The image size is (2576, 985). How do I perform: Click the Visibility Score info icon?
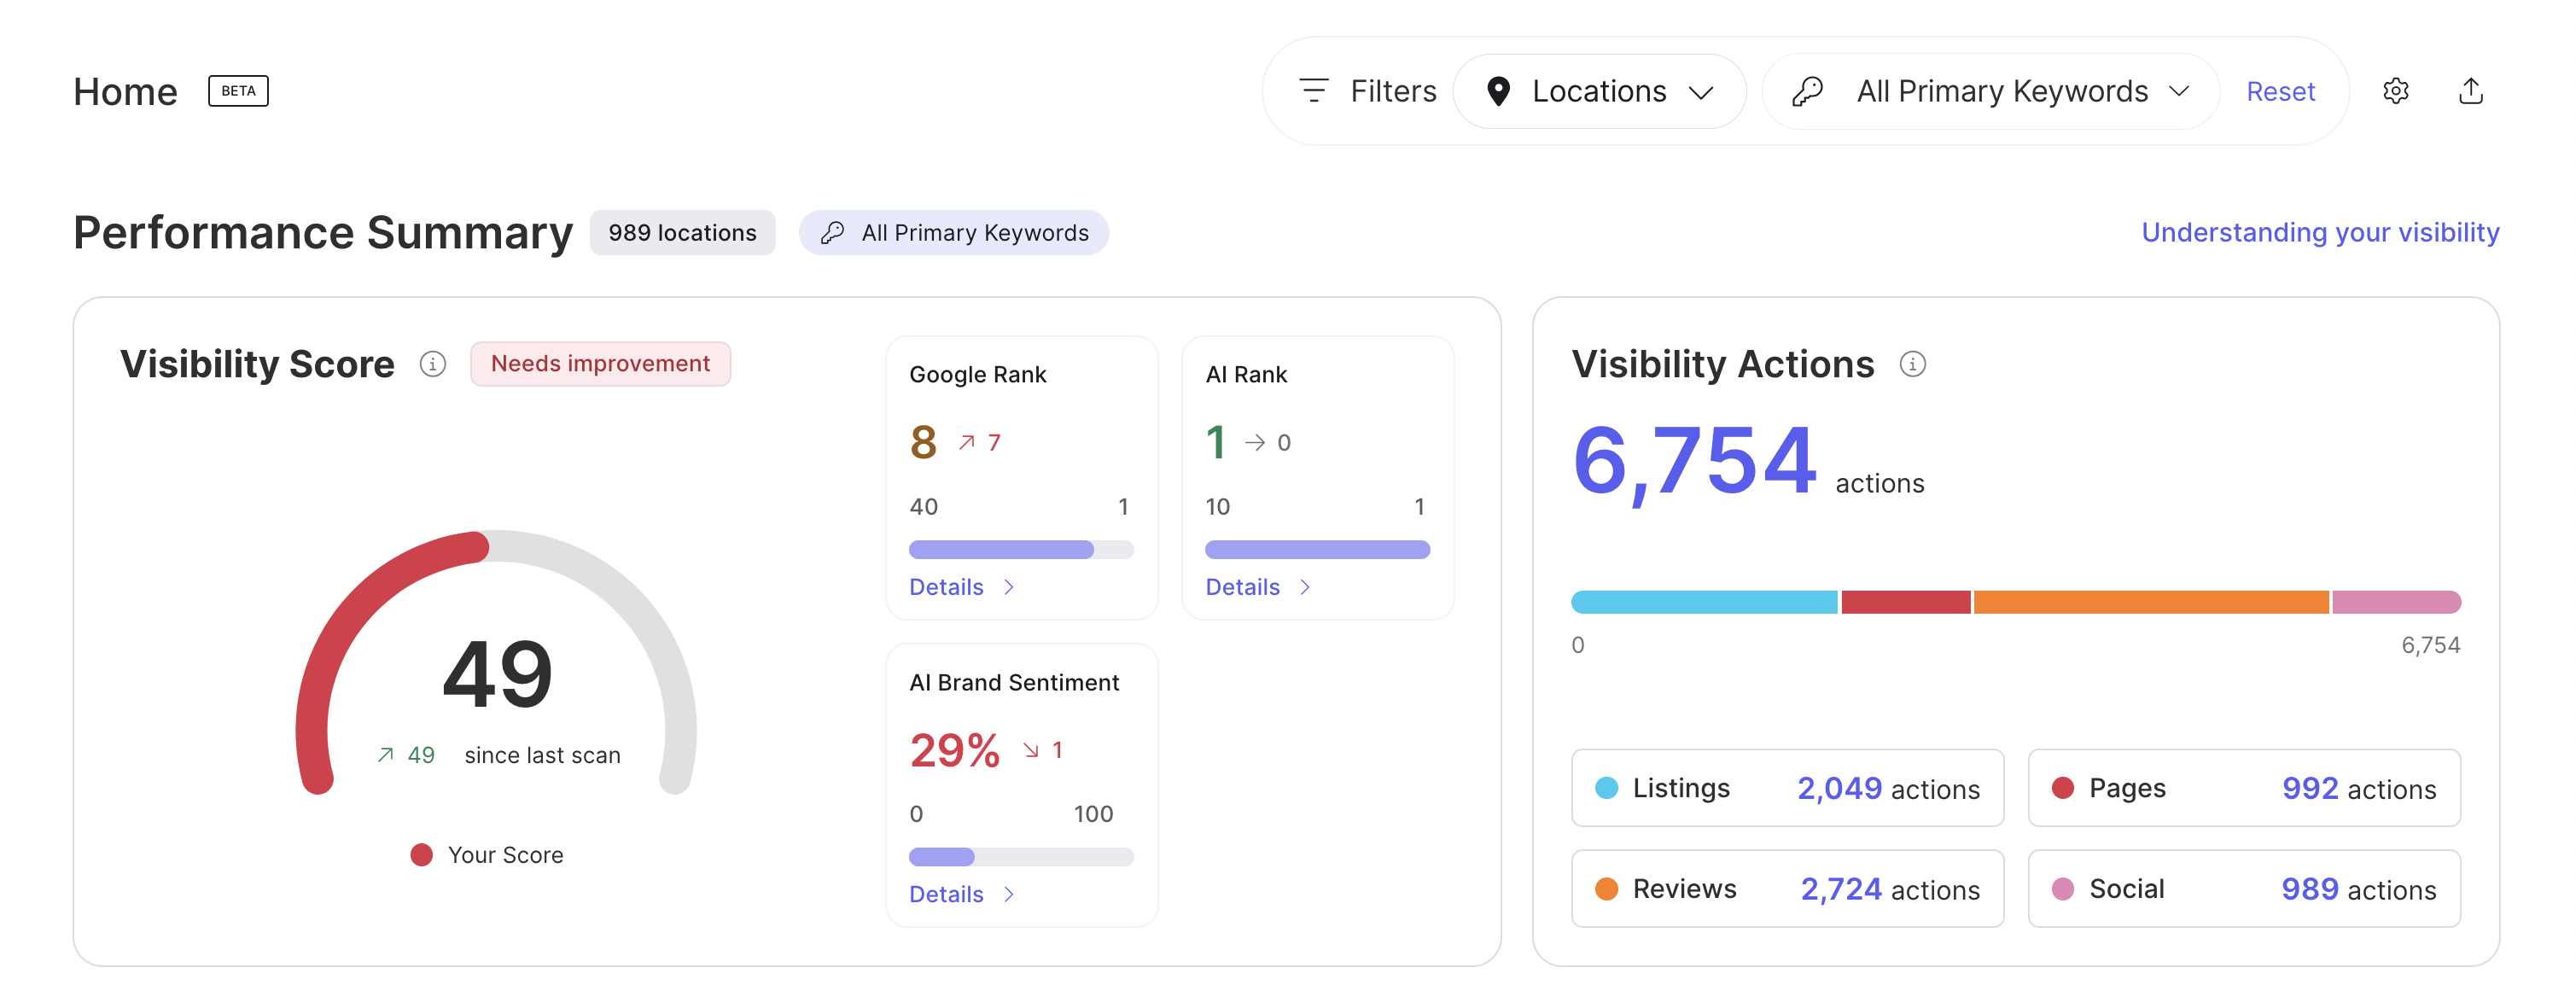pos(432,364)
